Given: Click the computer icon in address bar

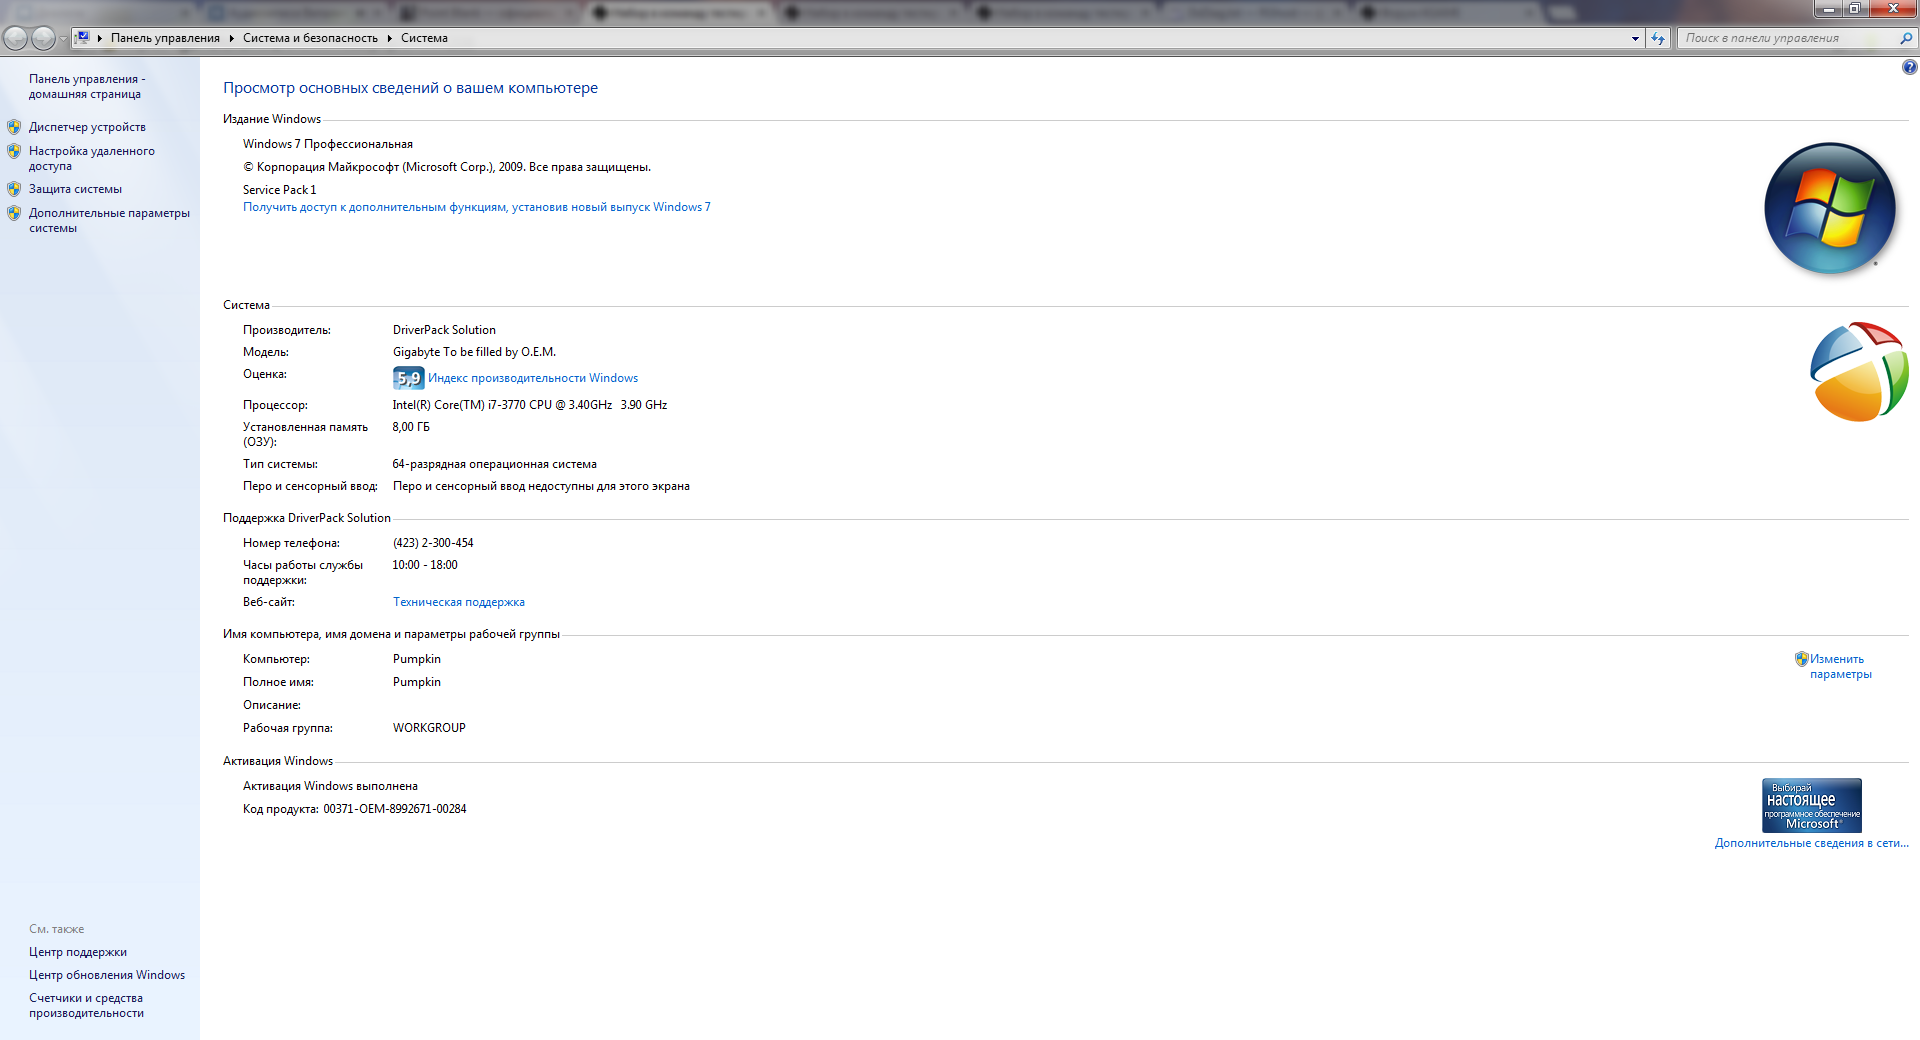Looking at the screenshot, I should coord(83,38).
